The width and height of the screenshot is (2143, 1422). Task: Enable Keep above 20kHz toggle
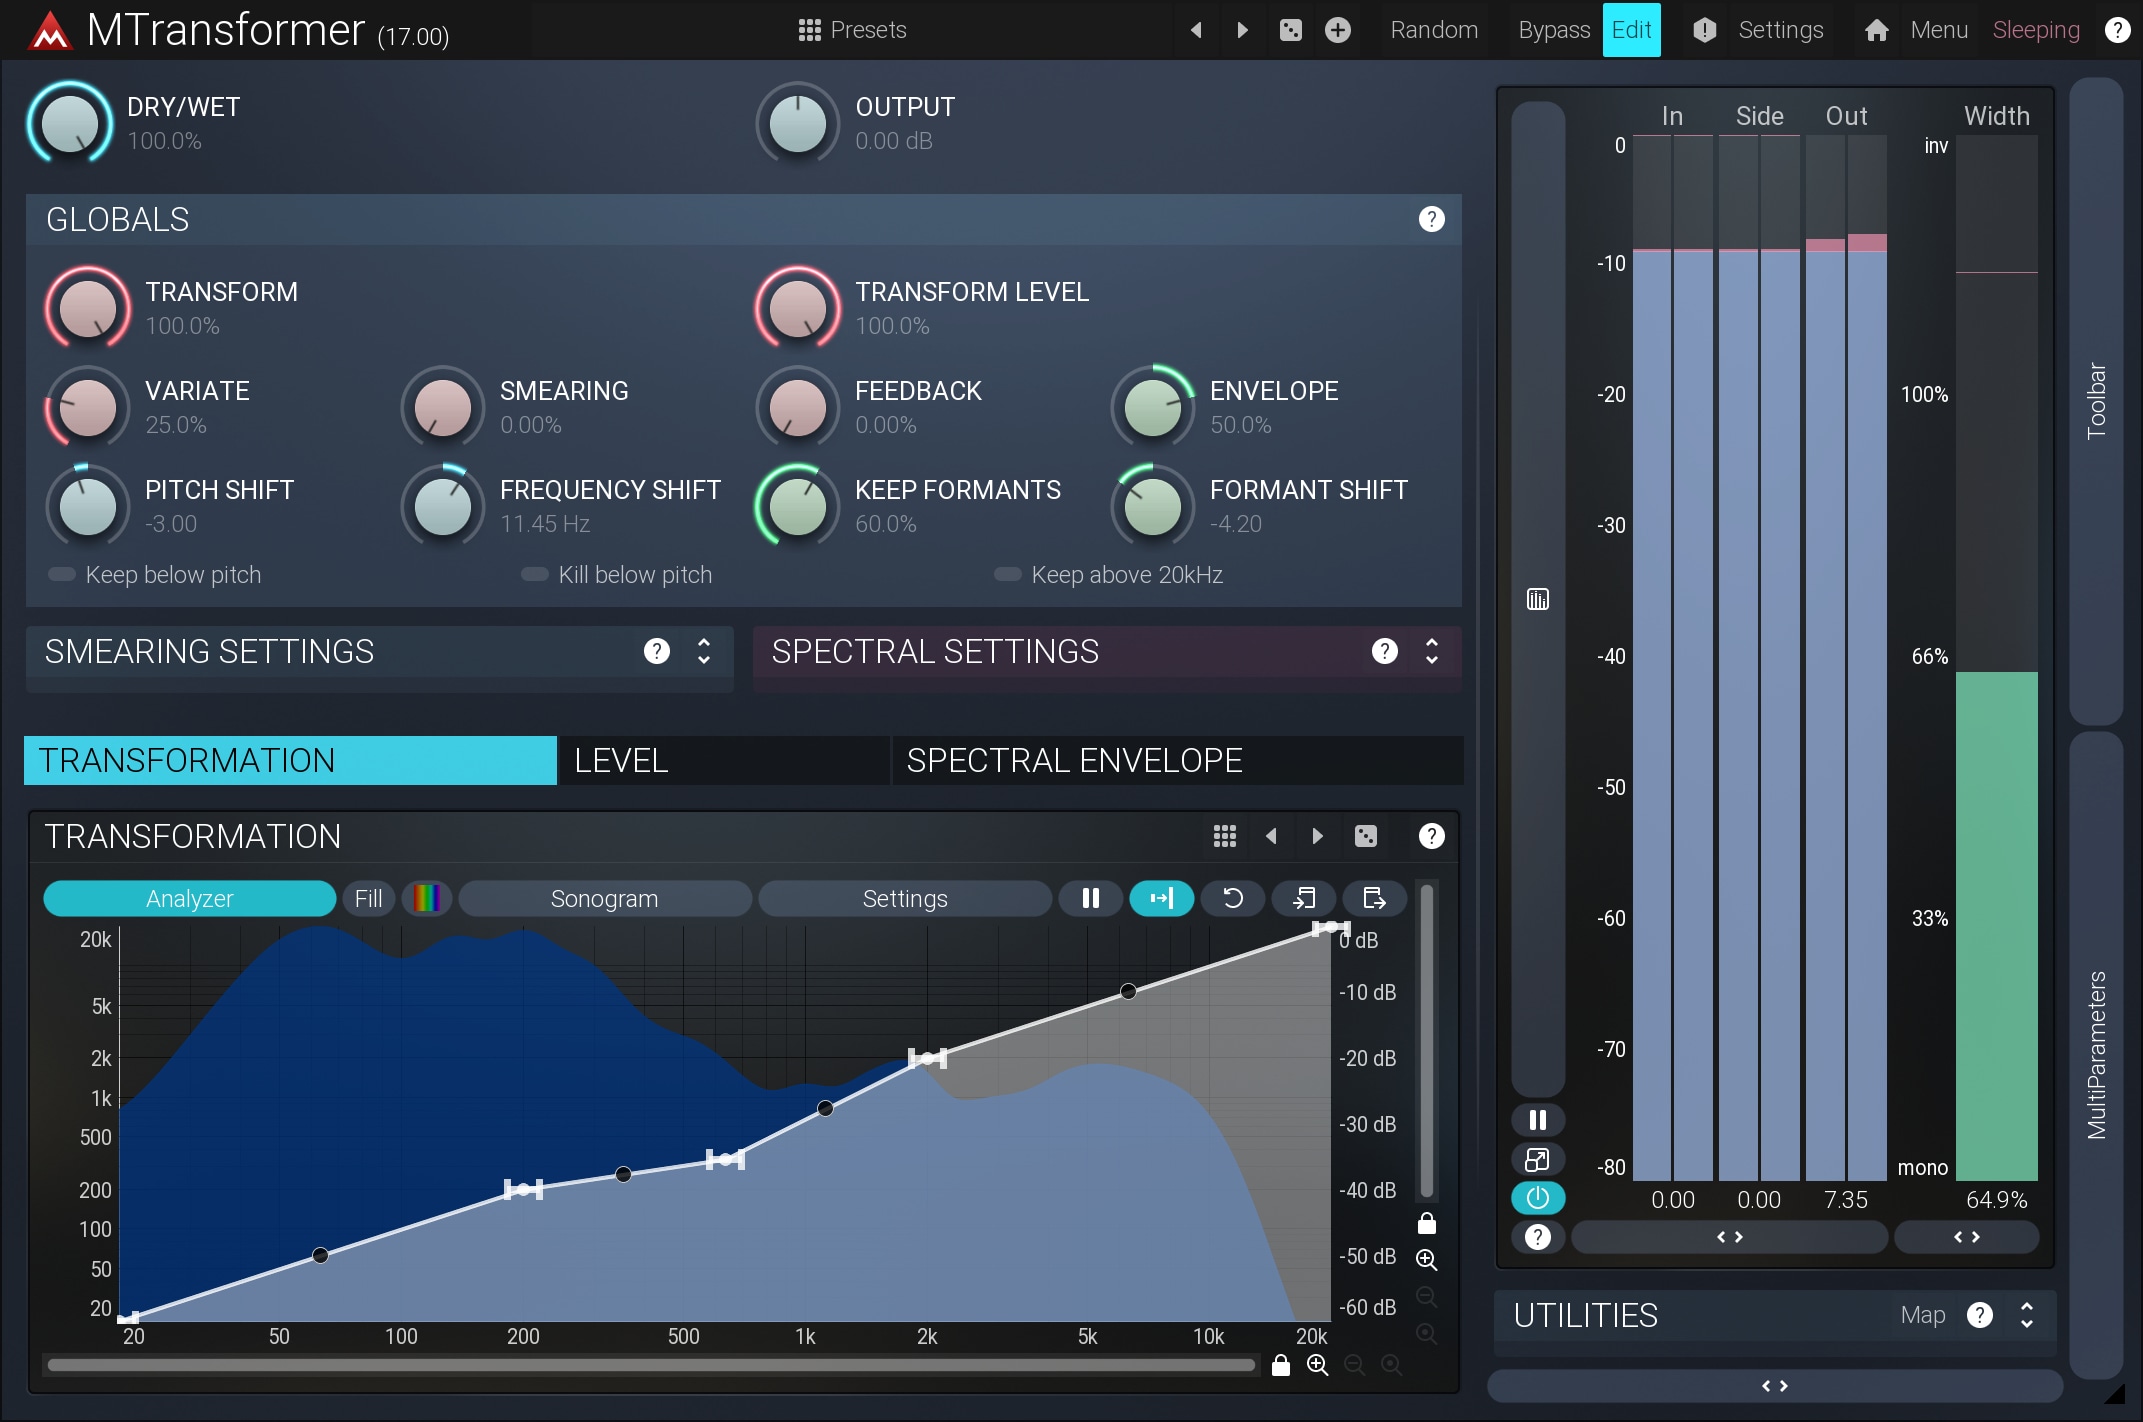pyautogui.click(x=1008, y=574)
